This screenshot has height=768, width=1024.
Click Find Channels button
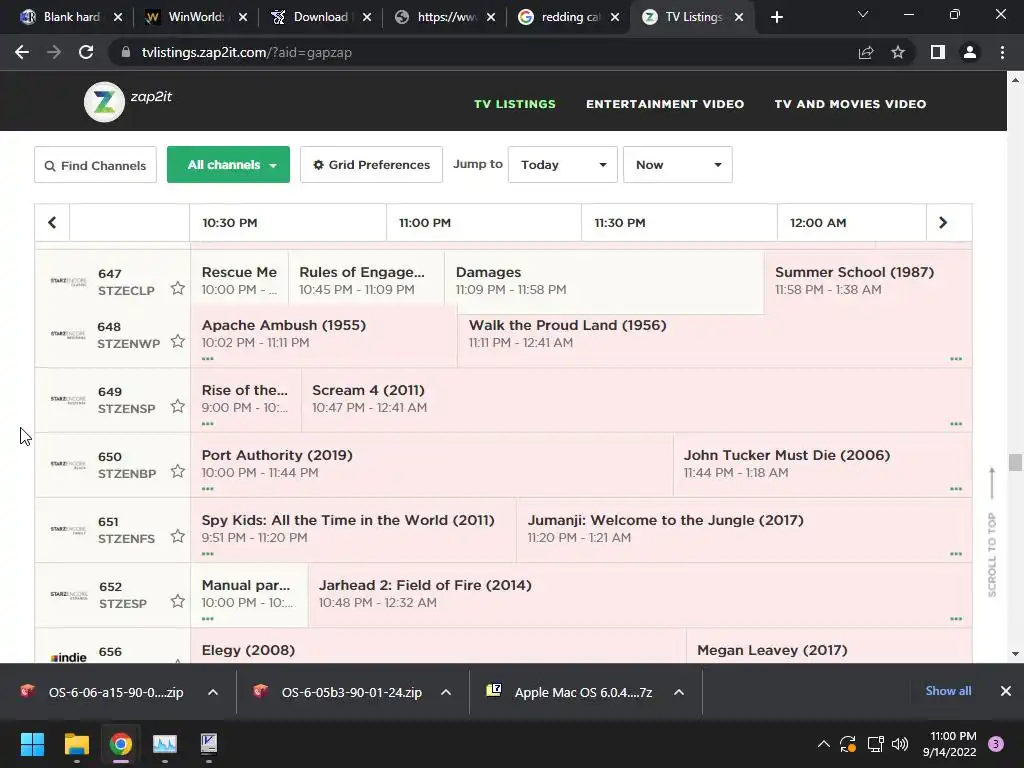(95, 165)
